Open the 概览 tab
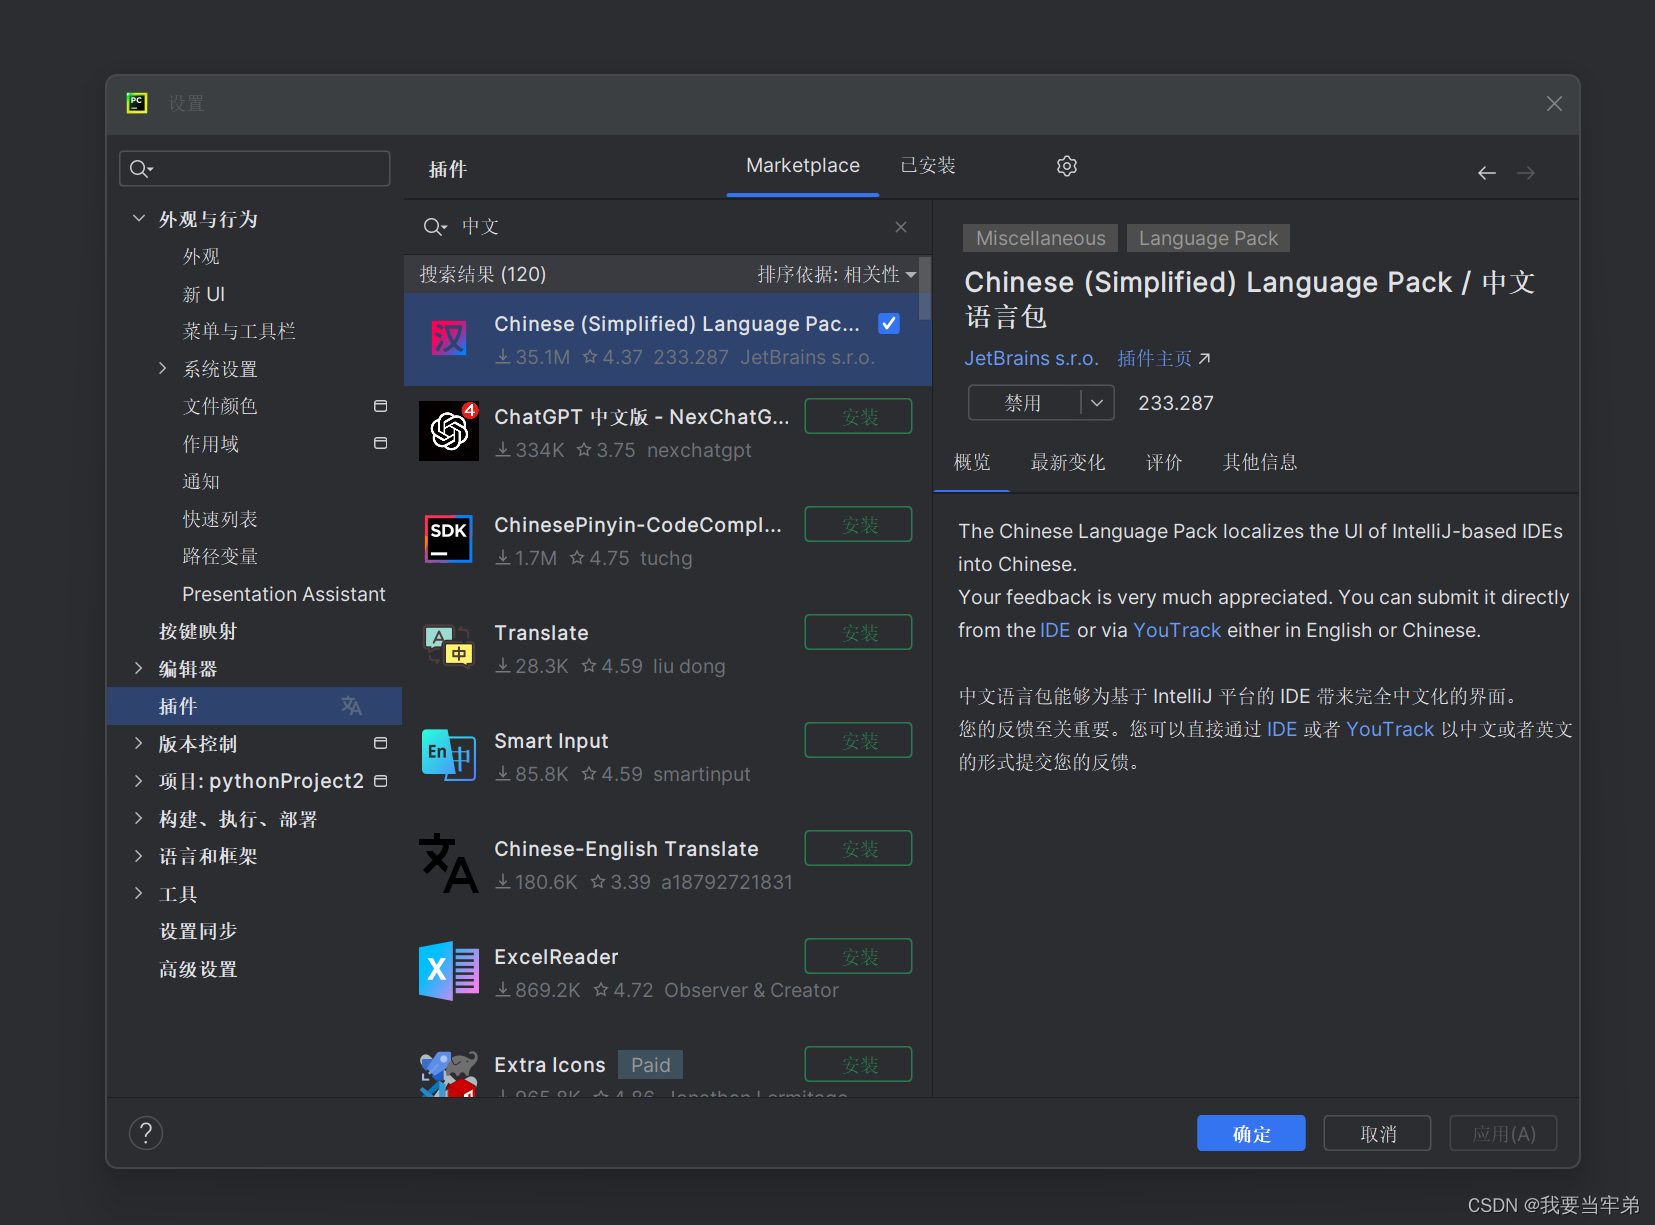Screen dimensions: 1655x1225 972,462
